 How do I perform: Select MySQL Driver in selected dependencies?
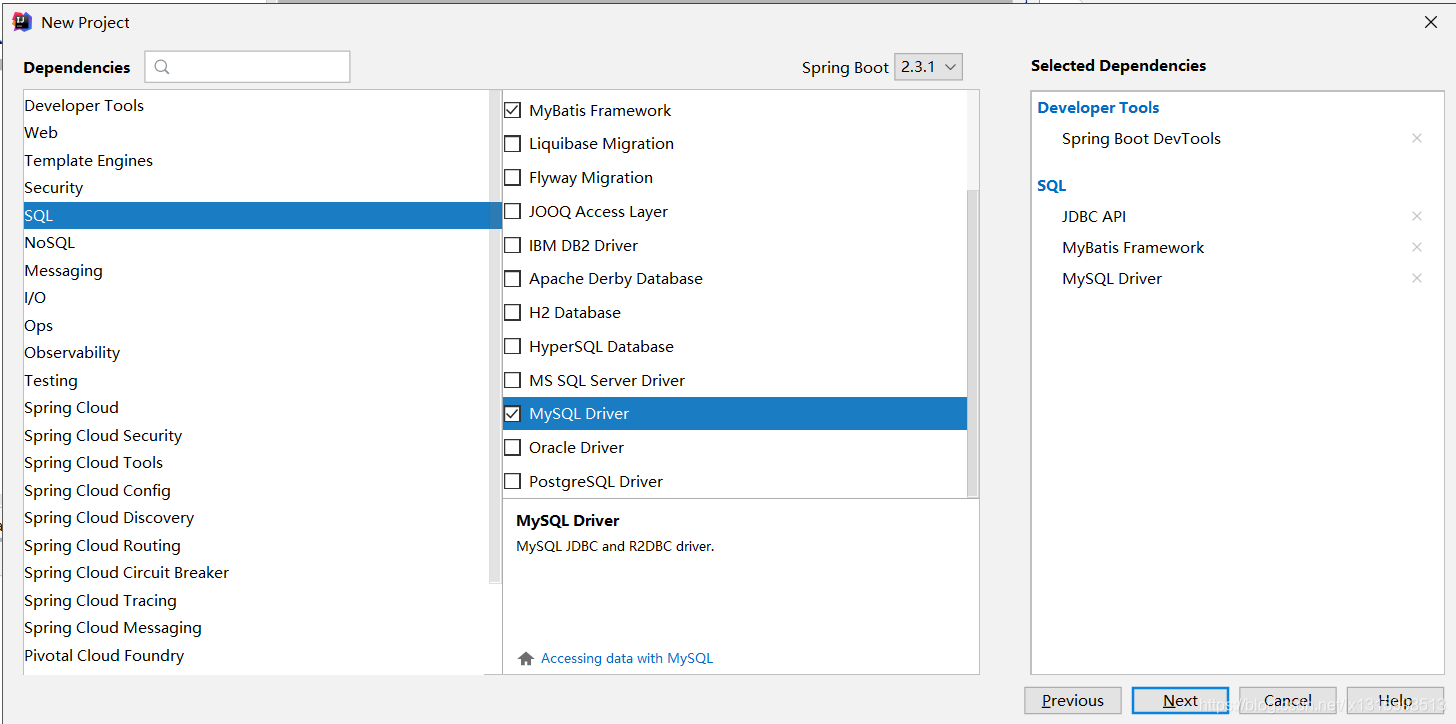tap(1112, 279)
